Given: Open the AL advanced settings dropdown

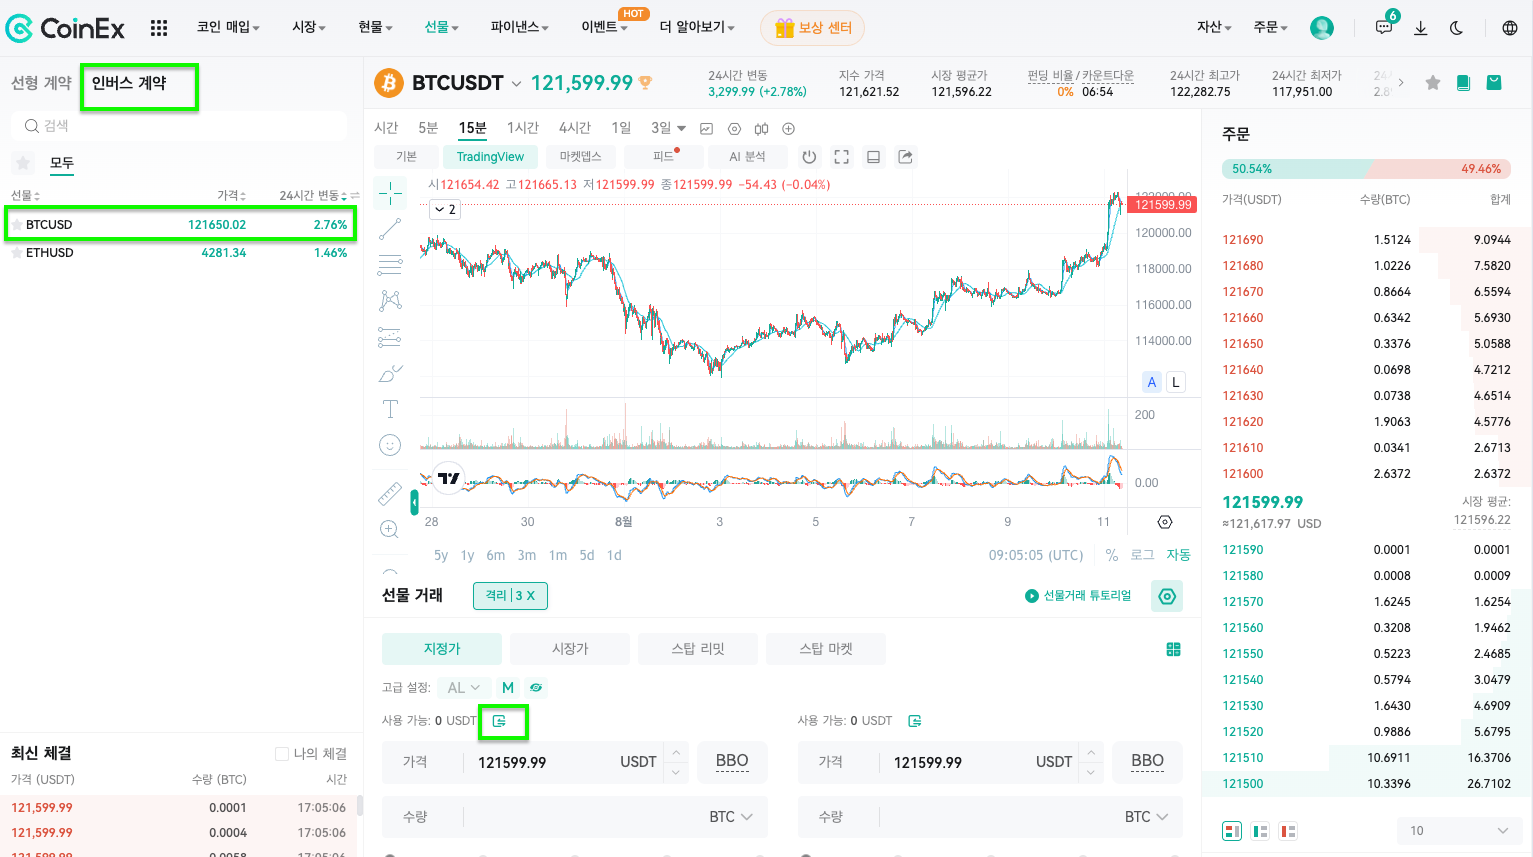Looking at the screenshot, I should click(463, 687).
